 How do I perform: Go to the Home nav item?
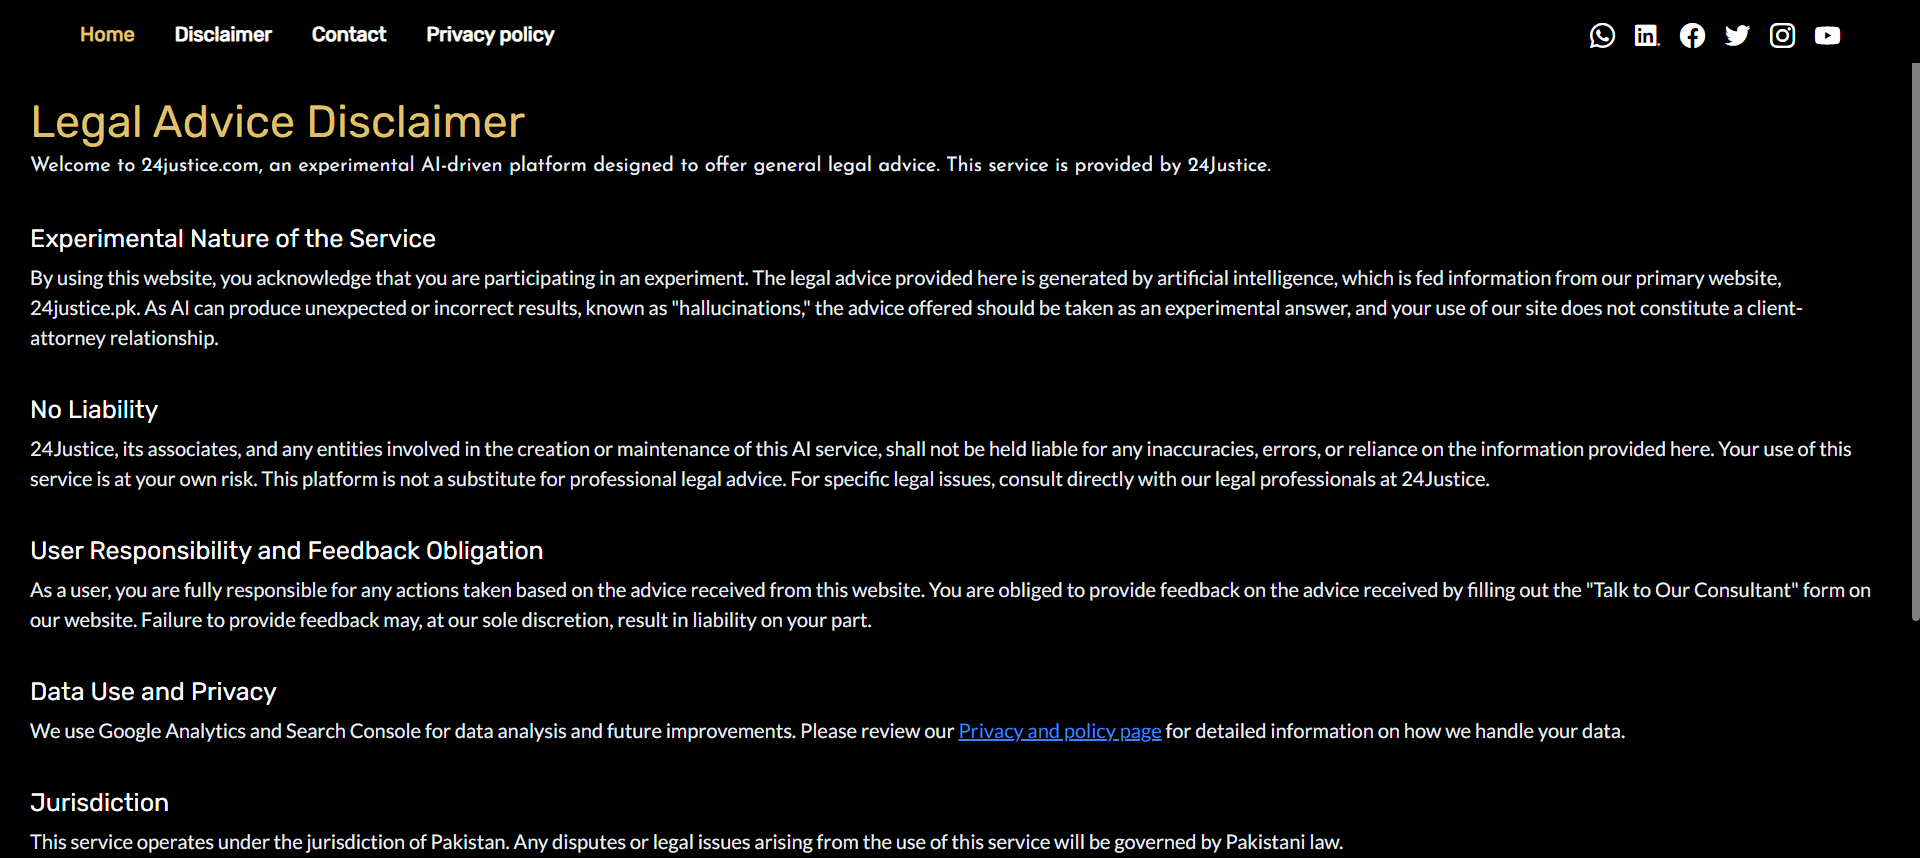(107, 34)
